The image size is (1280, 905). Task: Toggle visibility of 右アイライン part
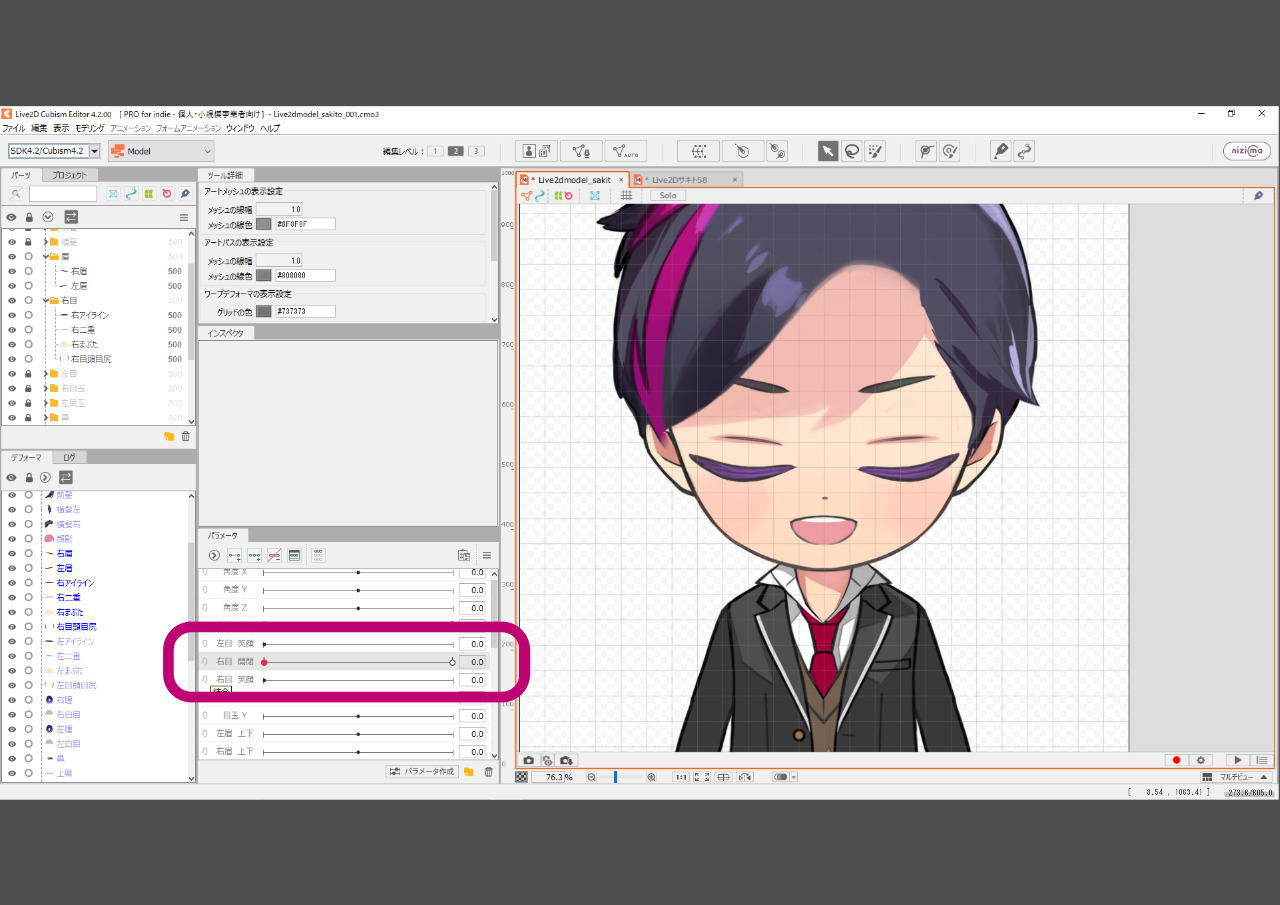12,315
